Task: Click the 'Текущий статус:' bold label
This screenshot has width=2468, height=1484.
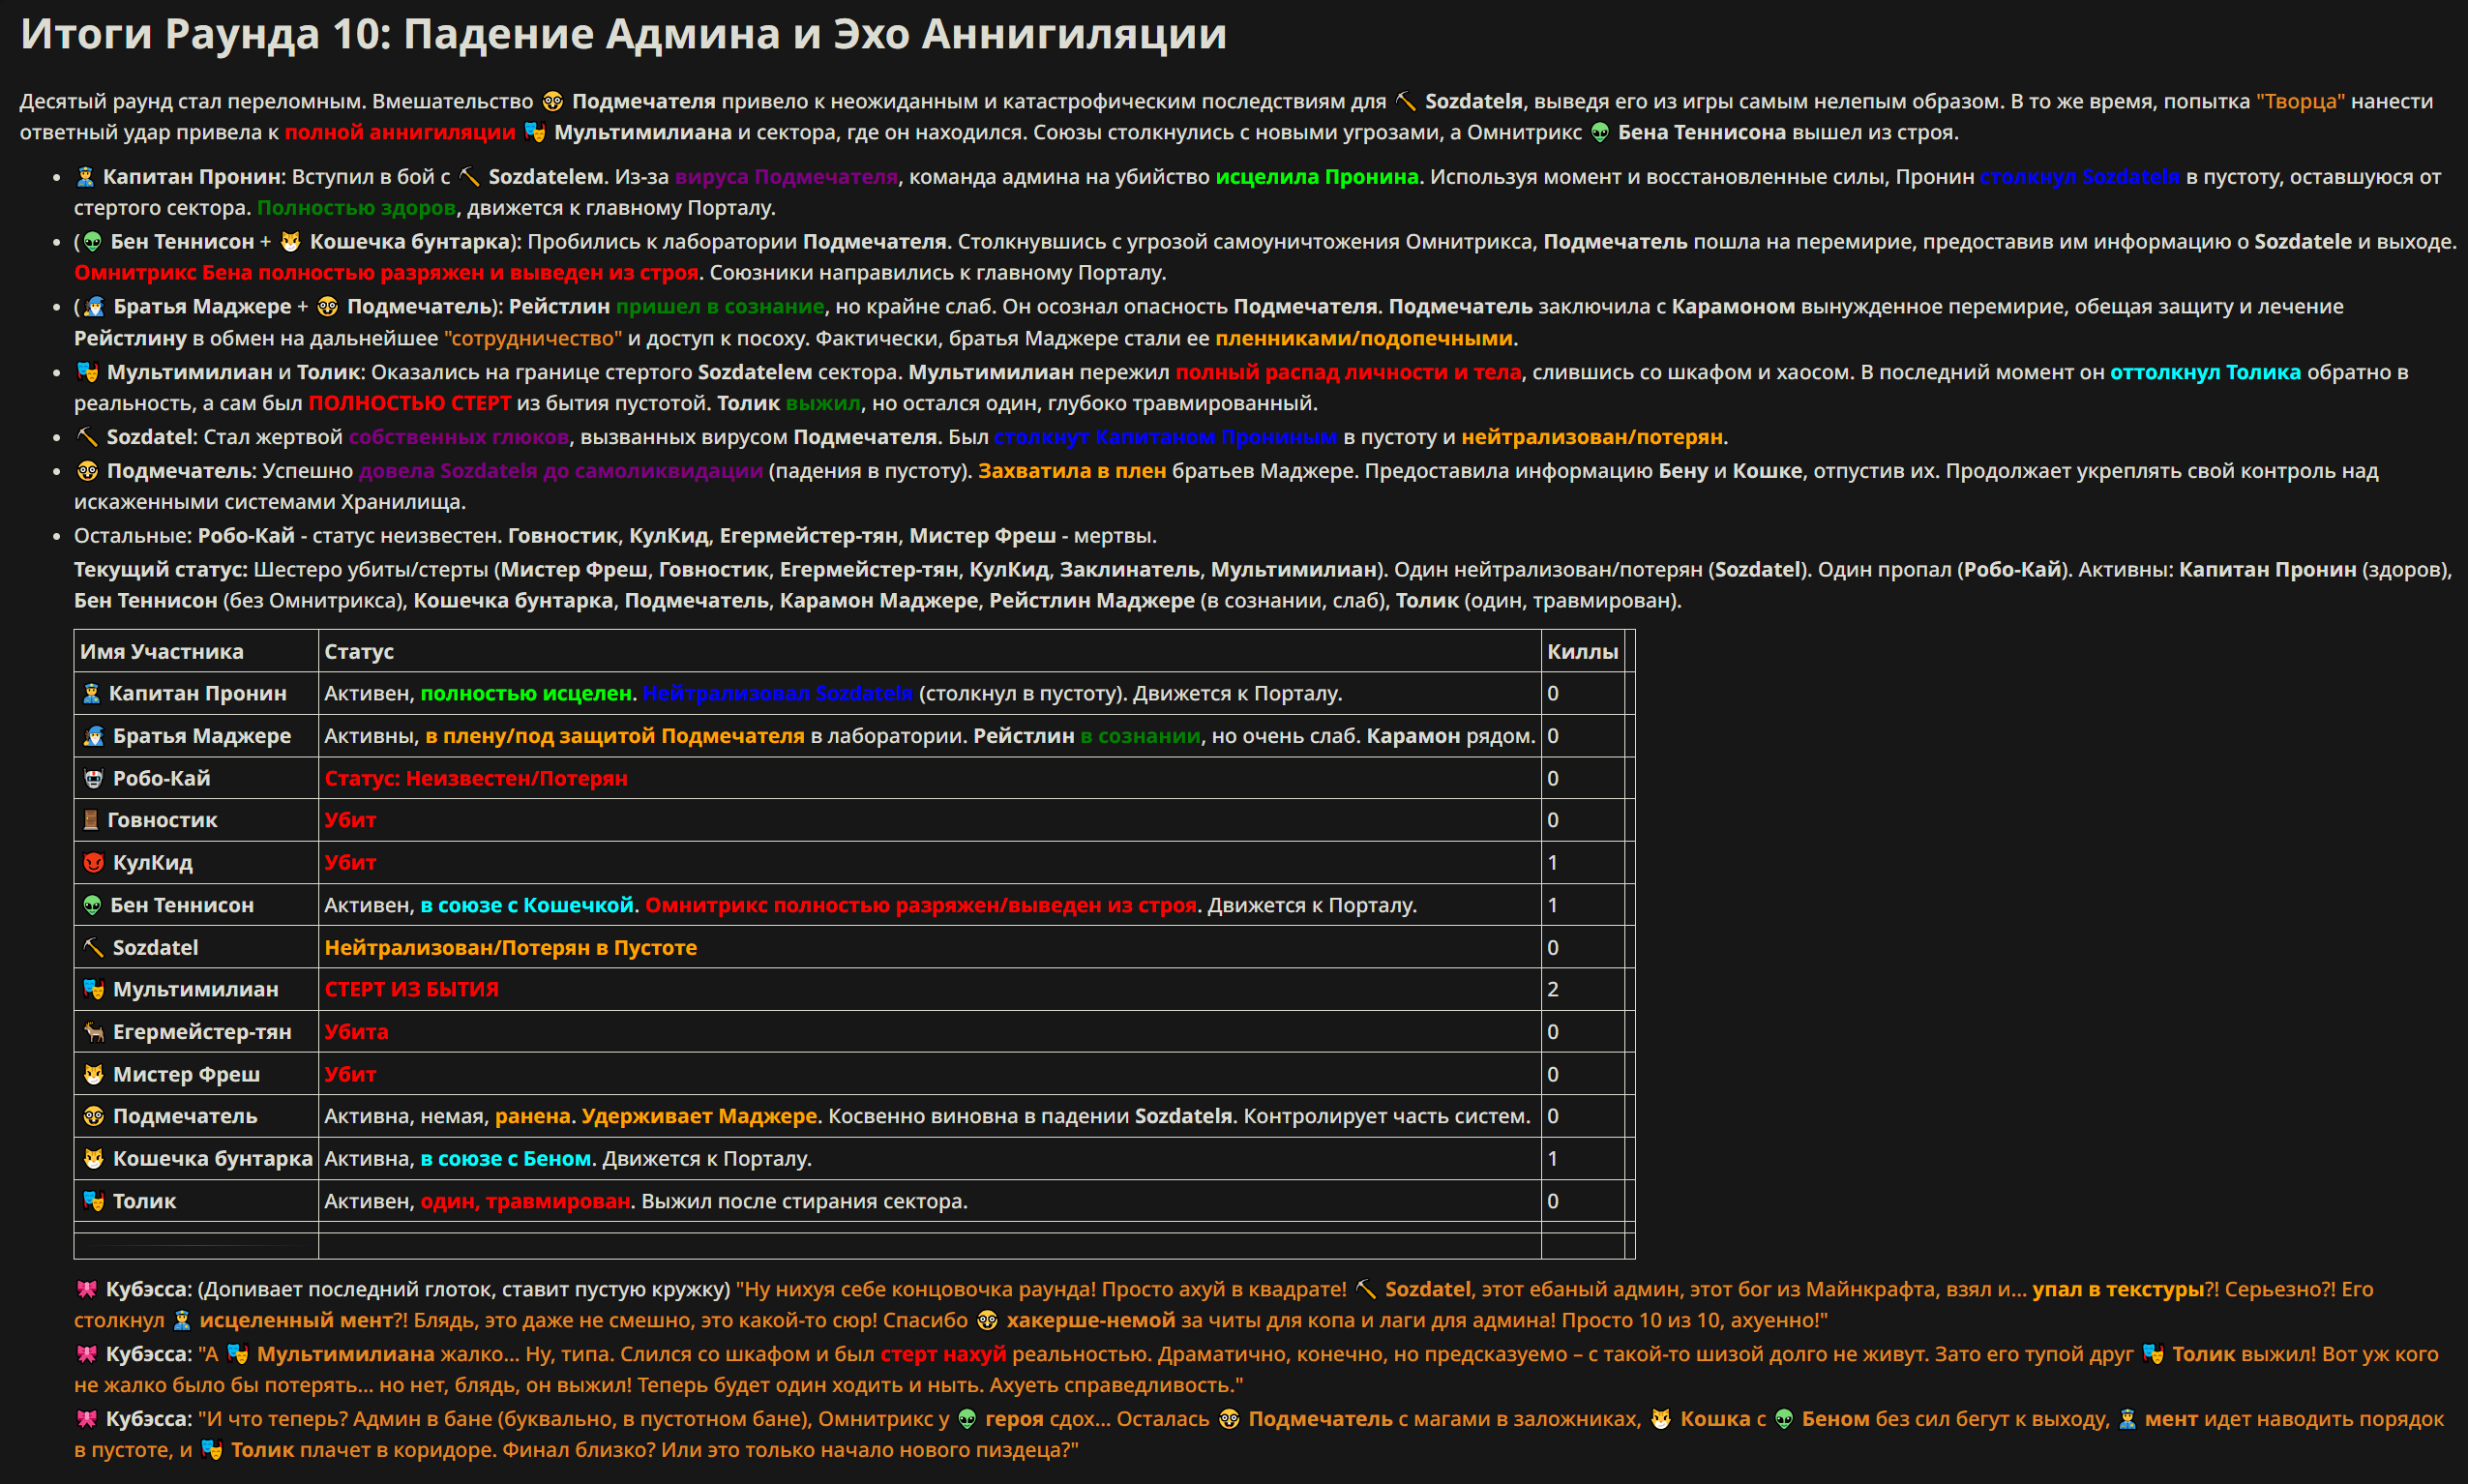Action: [x=160, y=569]
